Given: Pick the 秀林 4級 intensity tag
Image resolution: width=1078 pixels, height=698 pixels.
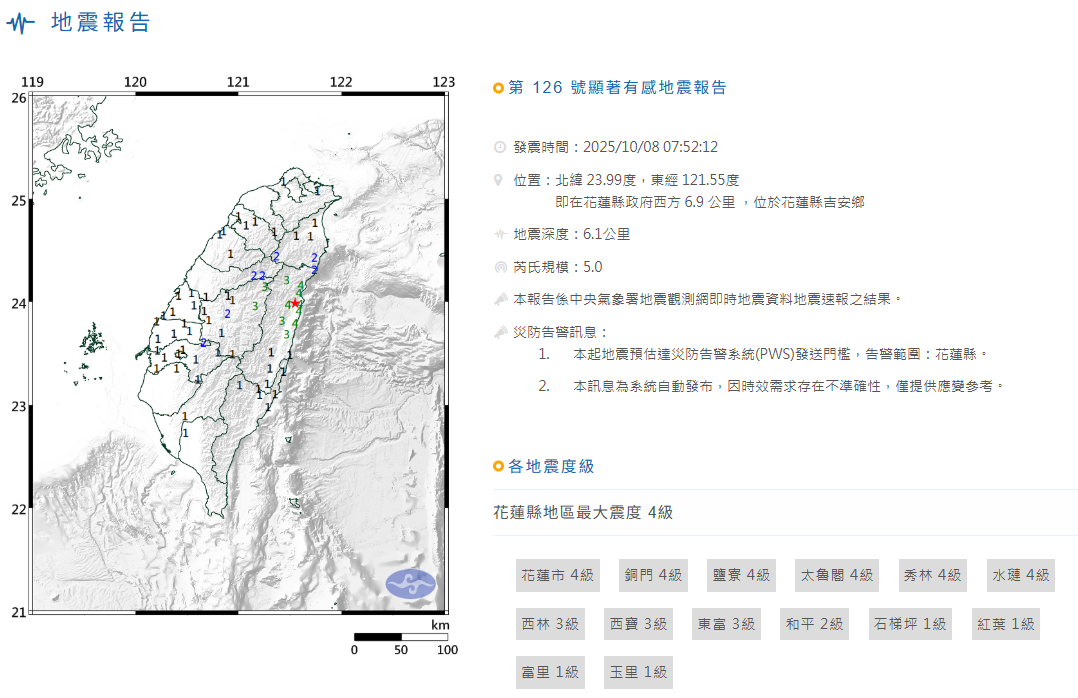Looking at the screenshot, I should pos(932,575).
